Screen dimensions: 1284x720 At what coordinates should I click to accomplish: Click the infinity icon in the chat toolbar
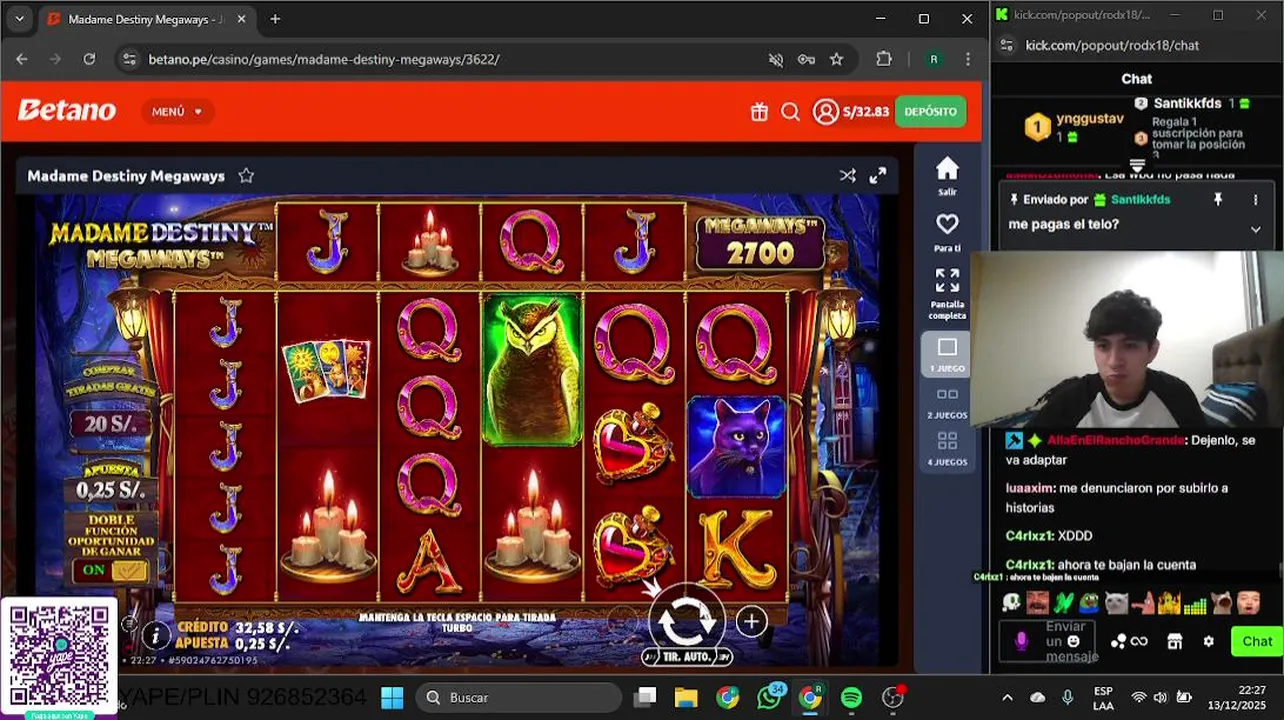(1139, 641)
